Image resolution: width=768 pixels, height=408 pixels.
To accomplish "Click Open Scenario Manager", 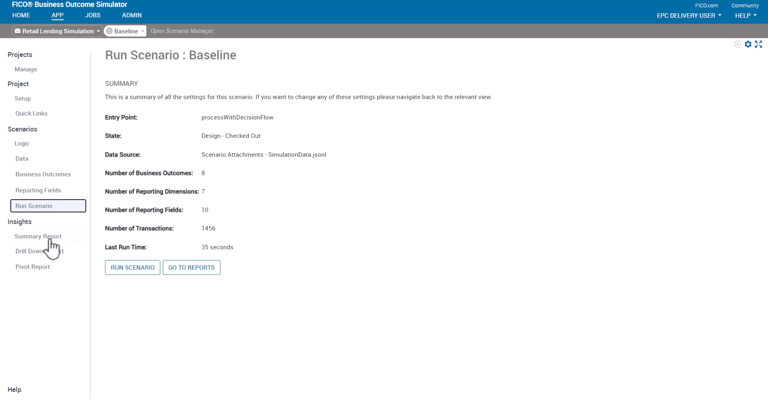I will coord(182,31).
